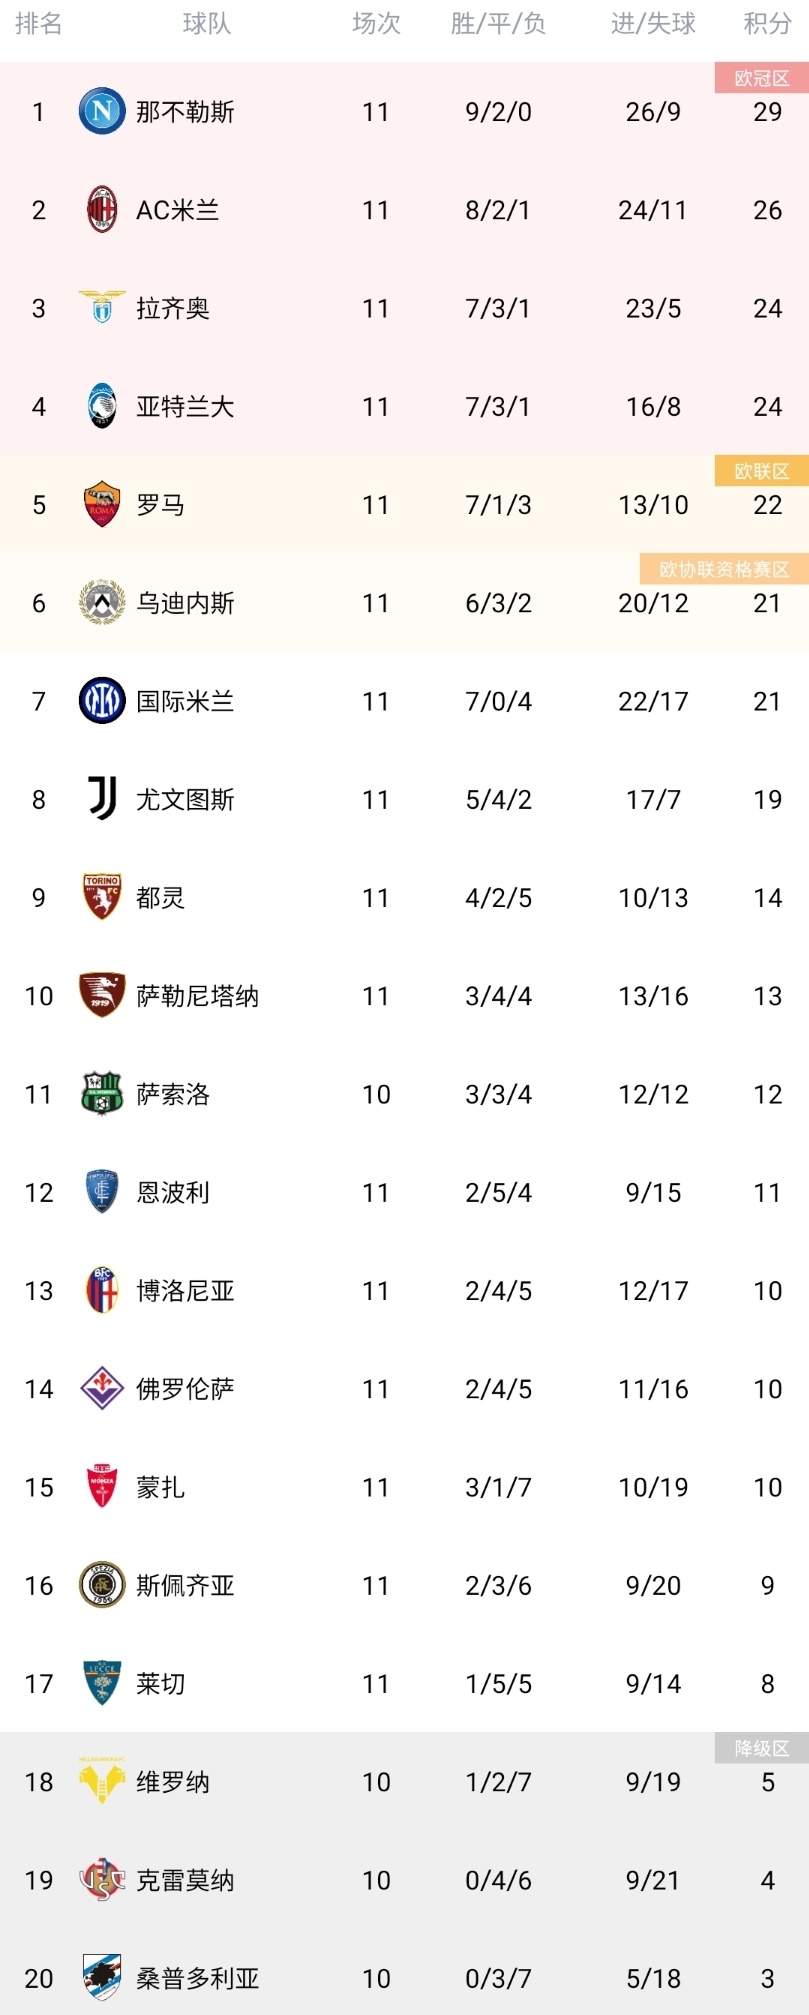Image resolution: width=809 pixels, height=2015 pixels.
Task: Click the 进/失球 column header
Action: 653,24
